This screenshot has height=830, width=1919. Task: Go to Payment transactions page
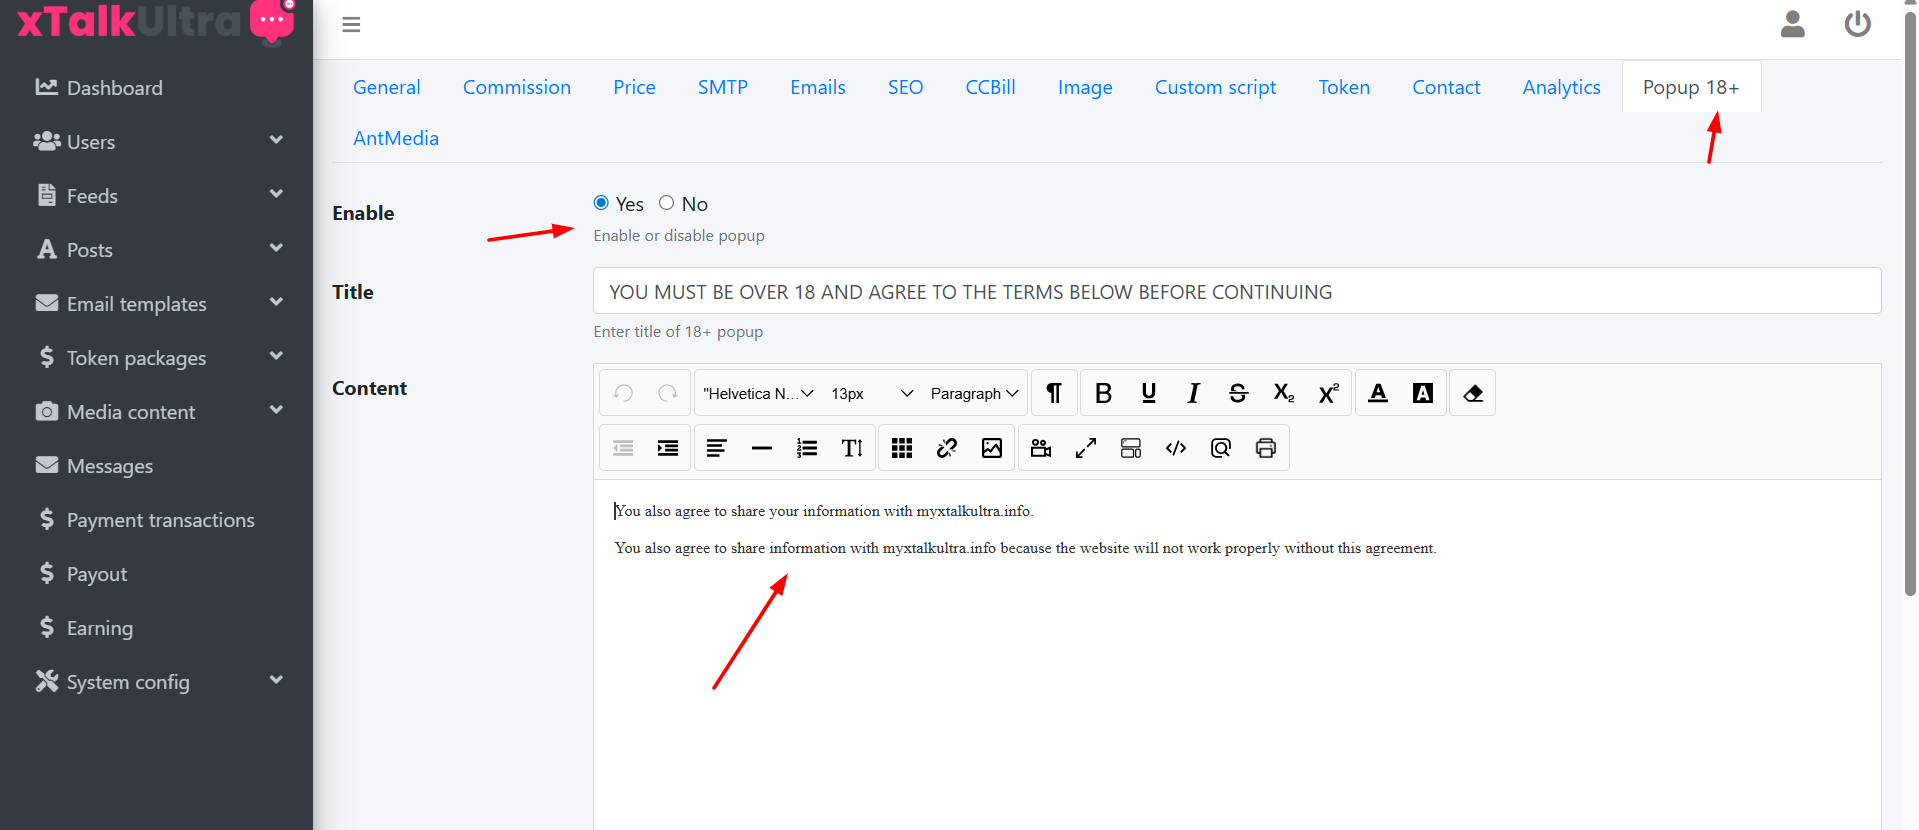(x=160, y=520)
